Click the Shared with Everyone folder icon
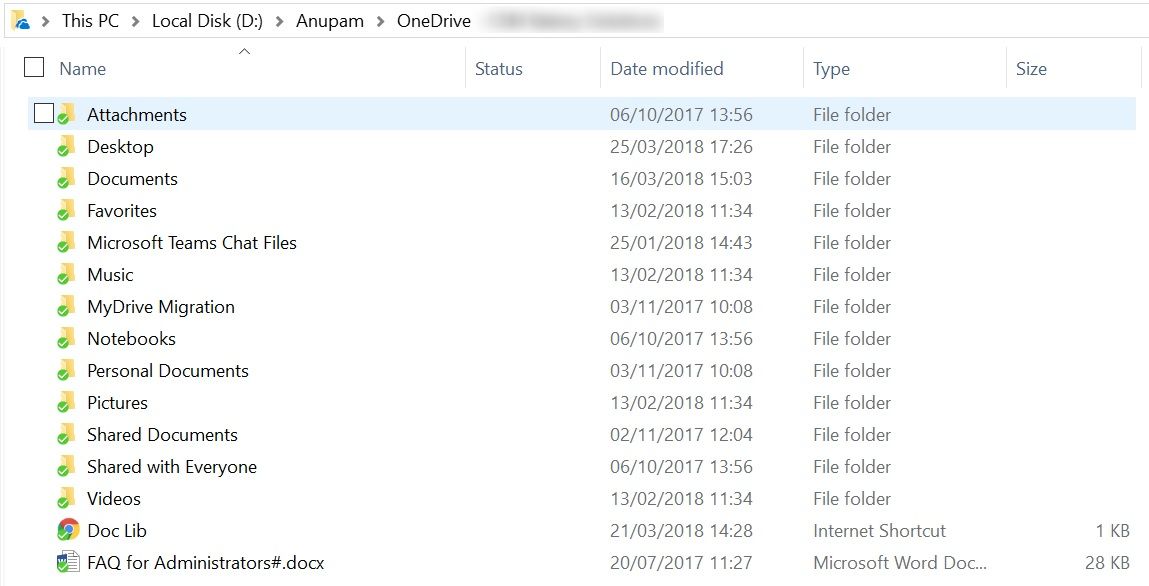 pos(67,467)
